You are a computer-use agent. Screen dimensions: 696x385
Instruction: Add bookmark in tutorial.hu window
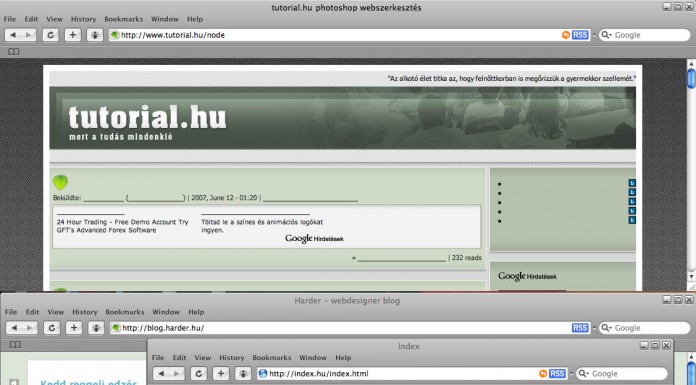(73, 35)
